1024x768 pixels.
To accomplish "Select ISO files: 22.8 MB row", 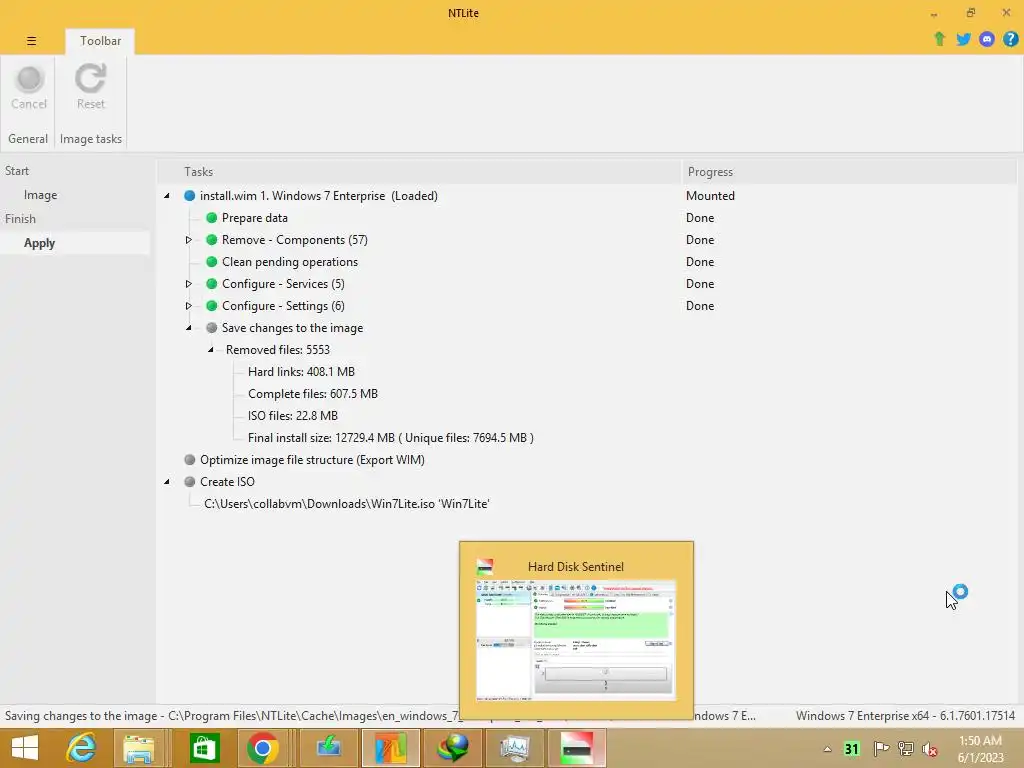I will [x=293, y=416].
